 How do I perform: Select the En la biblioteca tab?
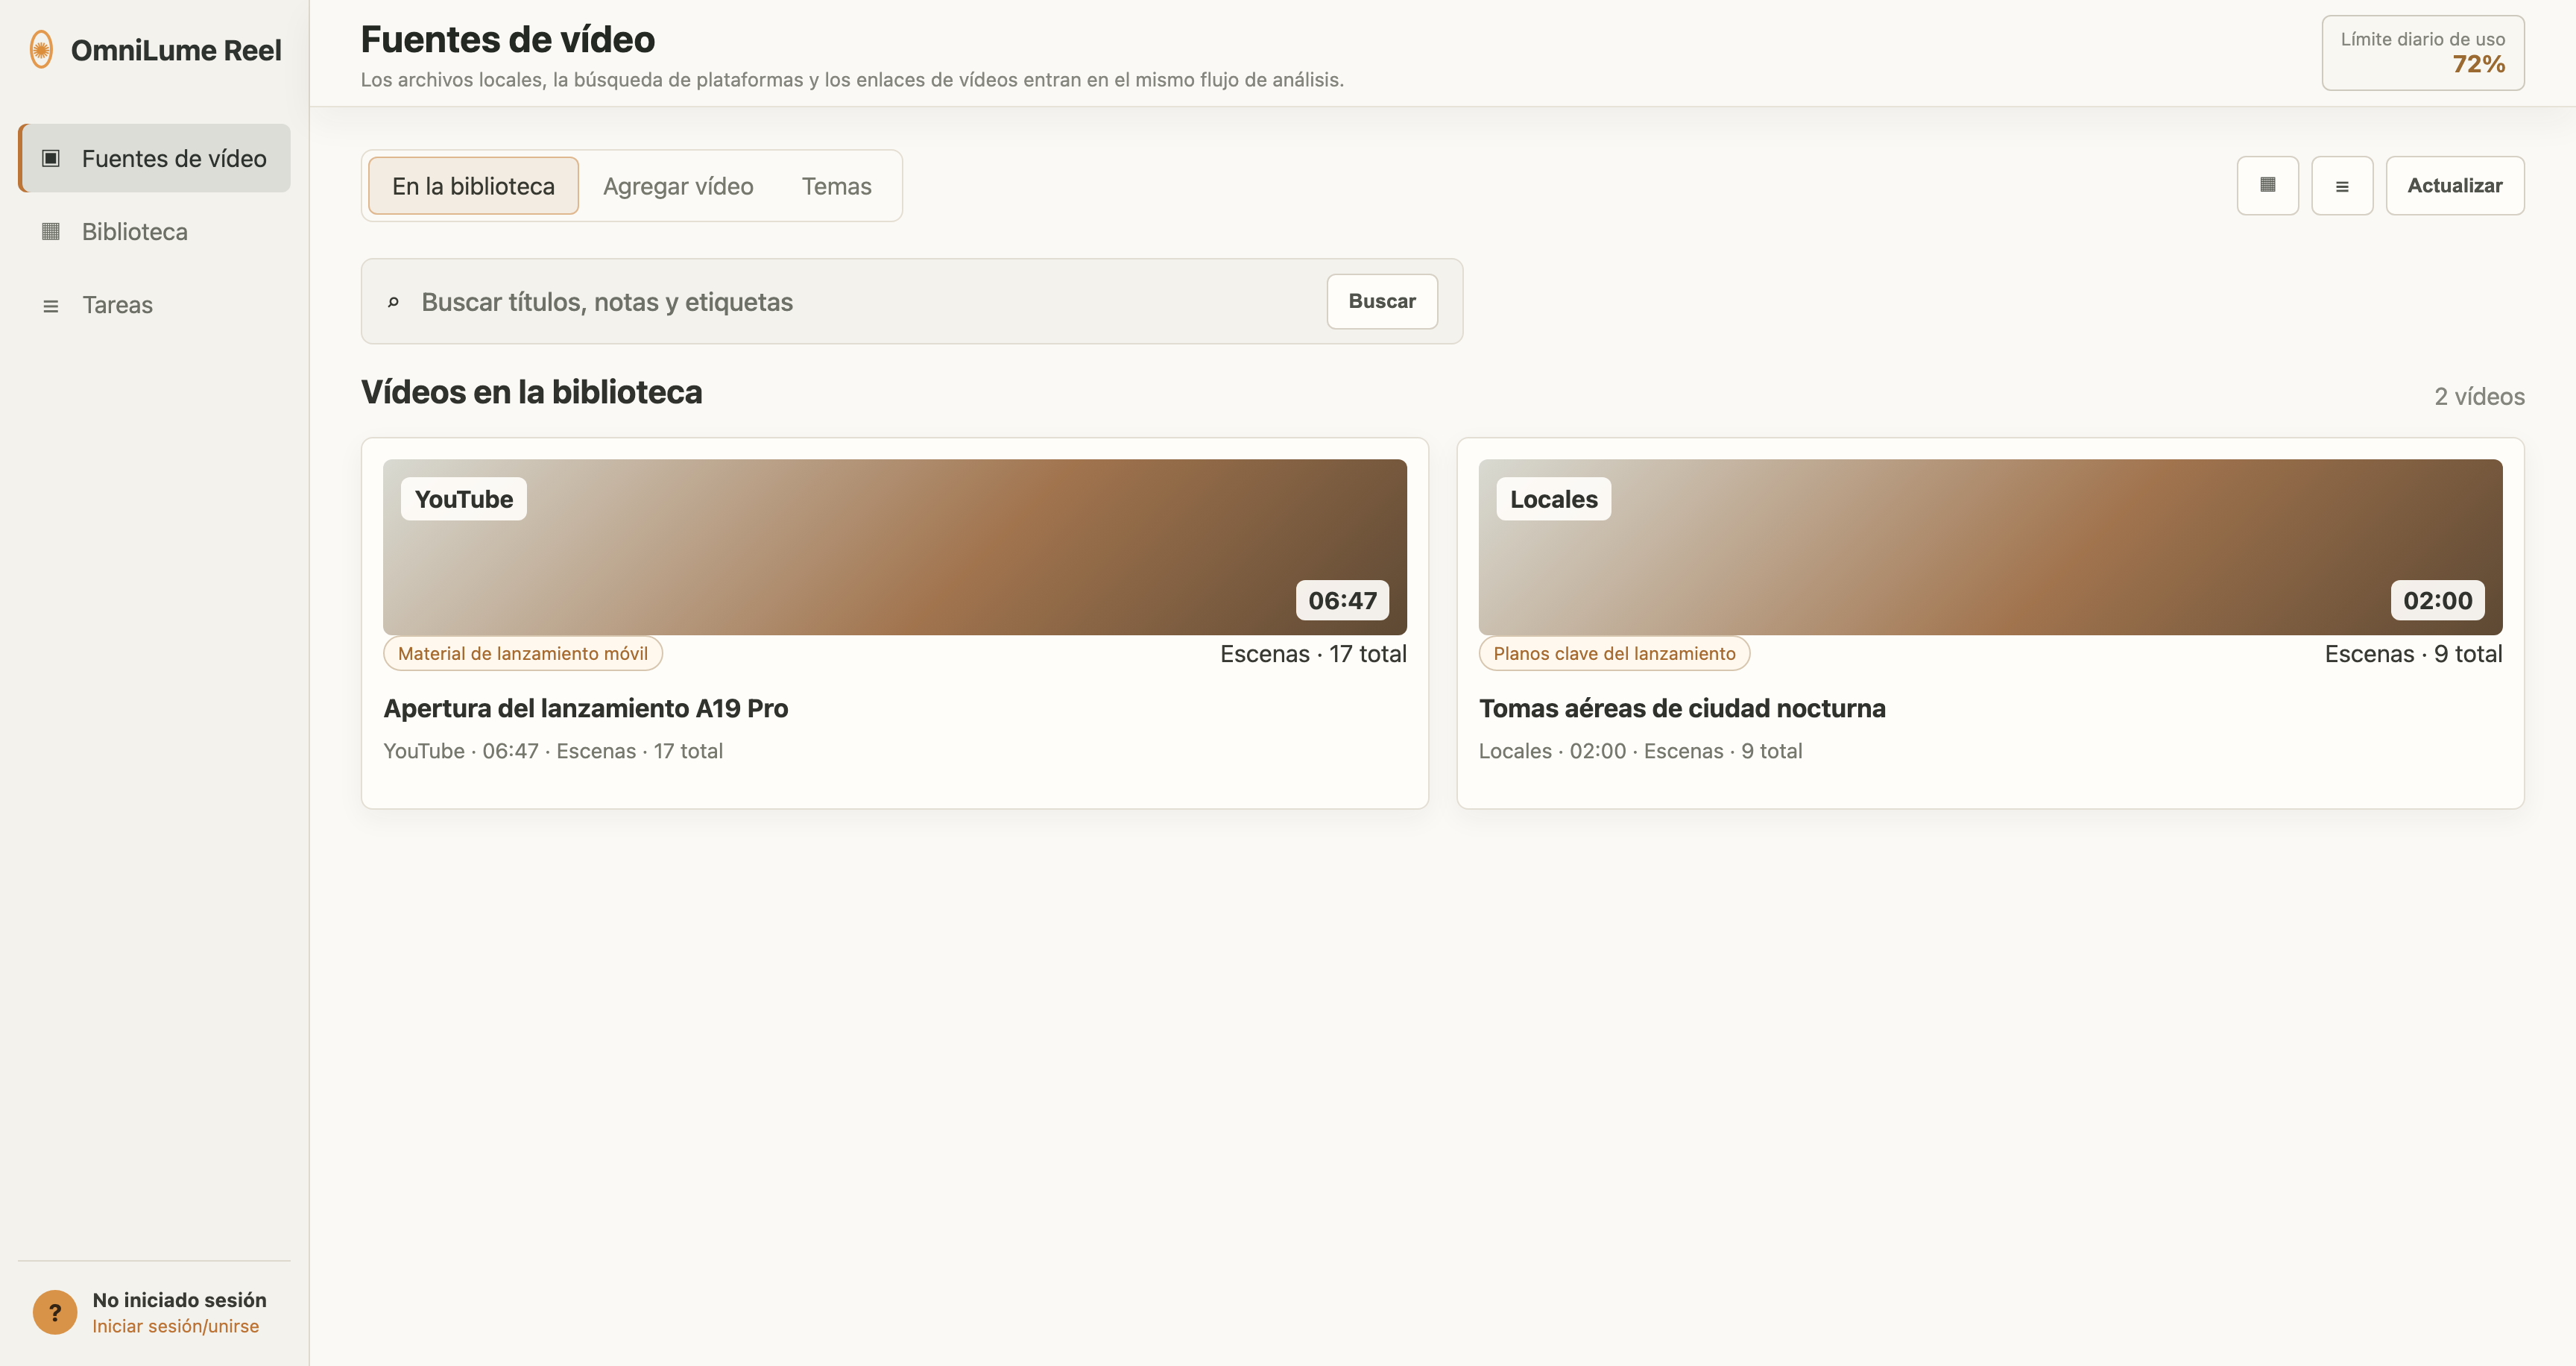[473, 186]
